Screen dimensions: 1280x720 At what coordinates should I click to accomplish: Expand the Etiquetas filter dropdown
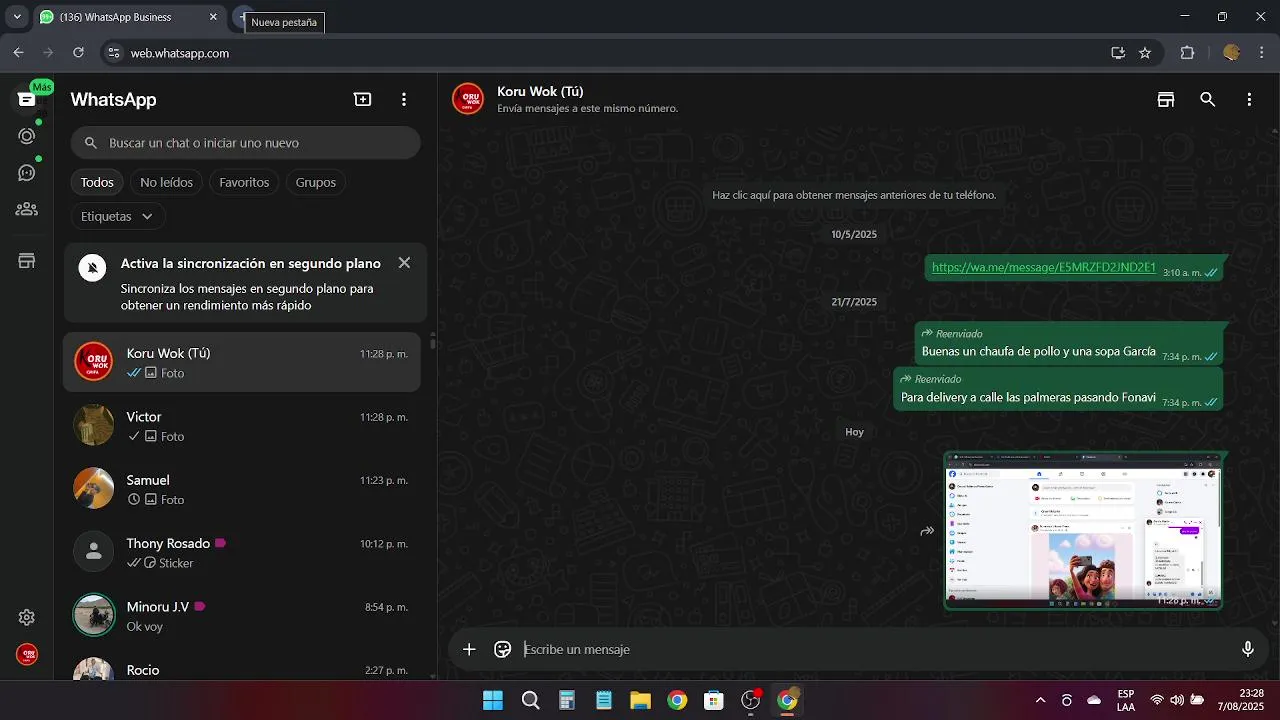(x=117, y=216)
